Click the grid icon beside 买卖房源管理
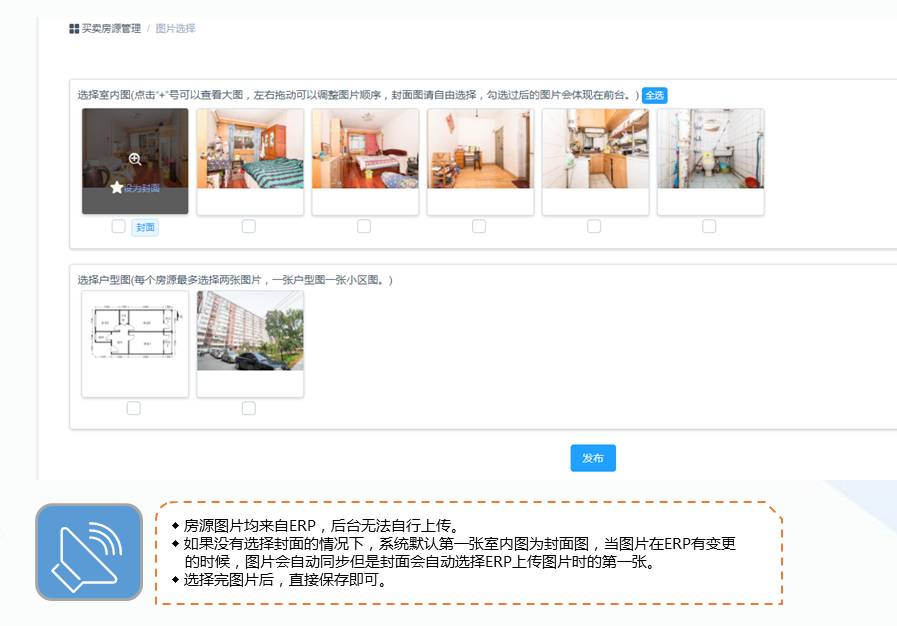Image resolution: width=897 pixels, height=626 pixels. click(74, 29)
